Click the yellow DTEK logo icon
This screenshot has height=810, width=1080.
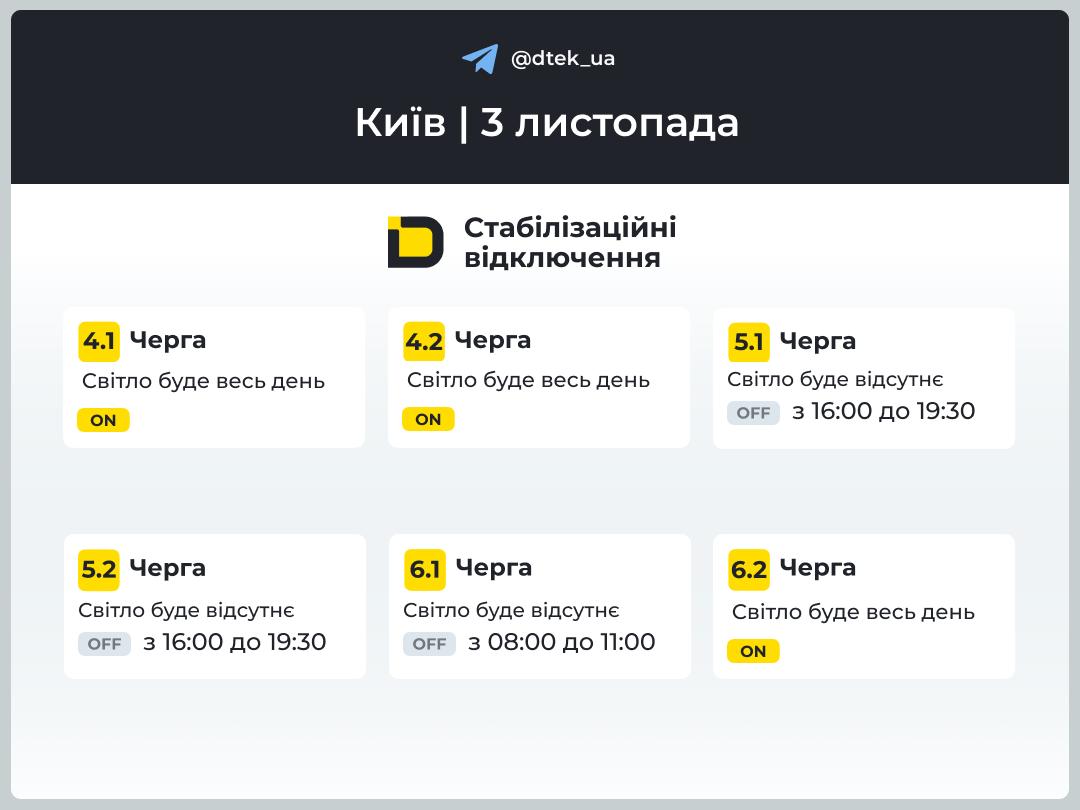[x=415, y=242]
